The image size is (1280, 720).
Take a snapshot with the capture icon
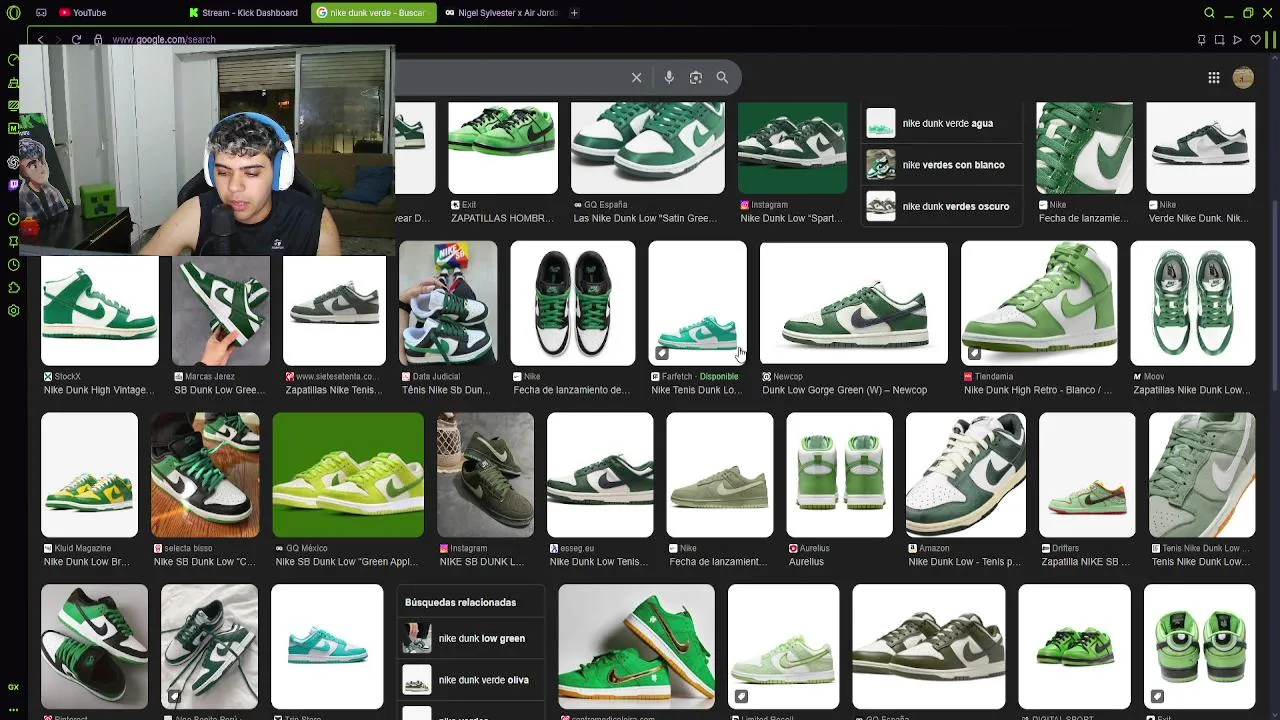click(x=1219, y=40)
